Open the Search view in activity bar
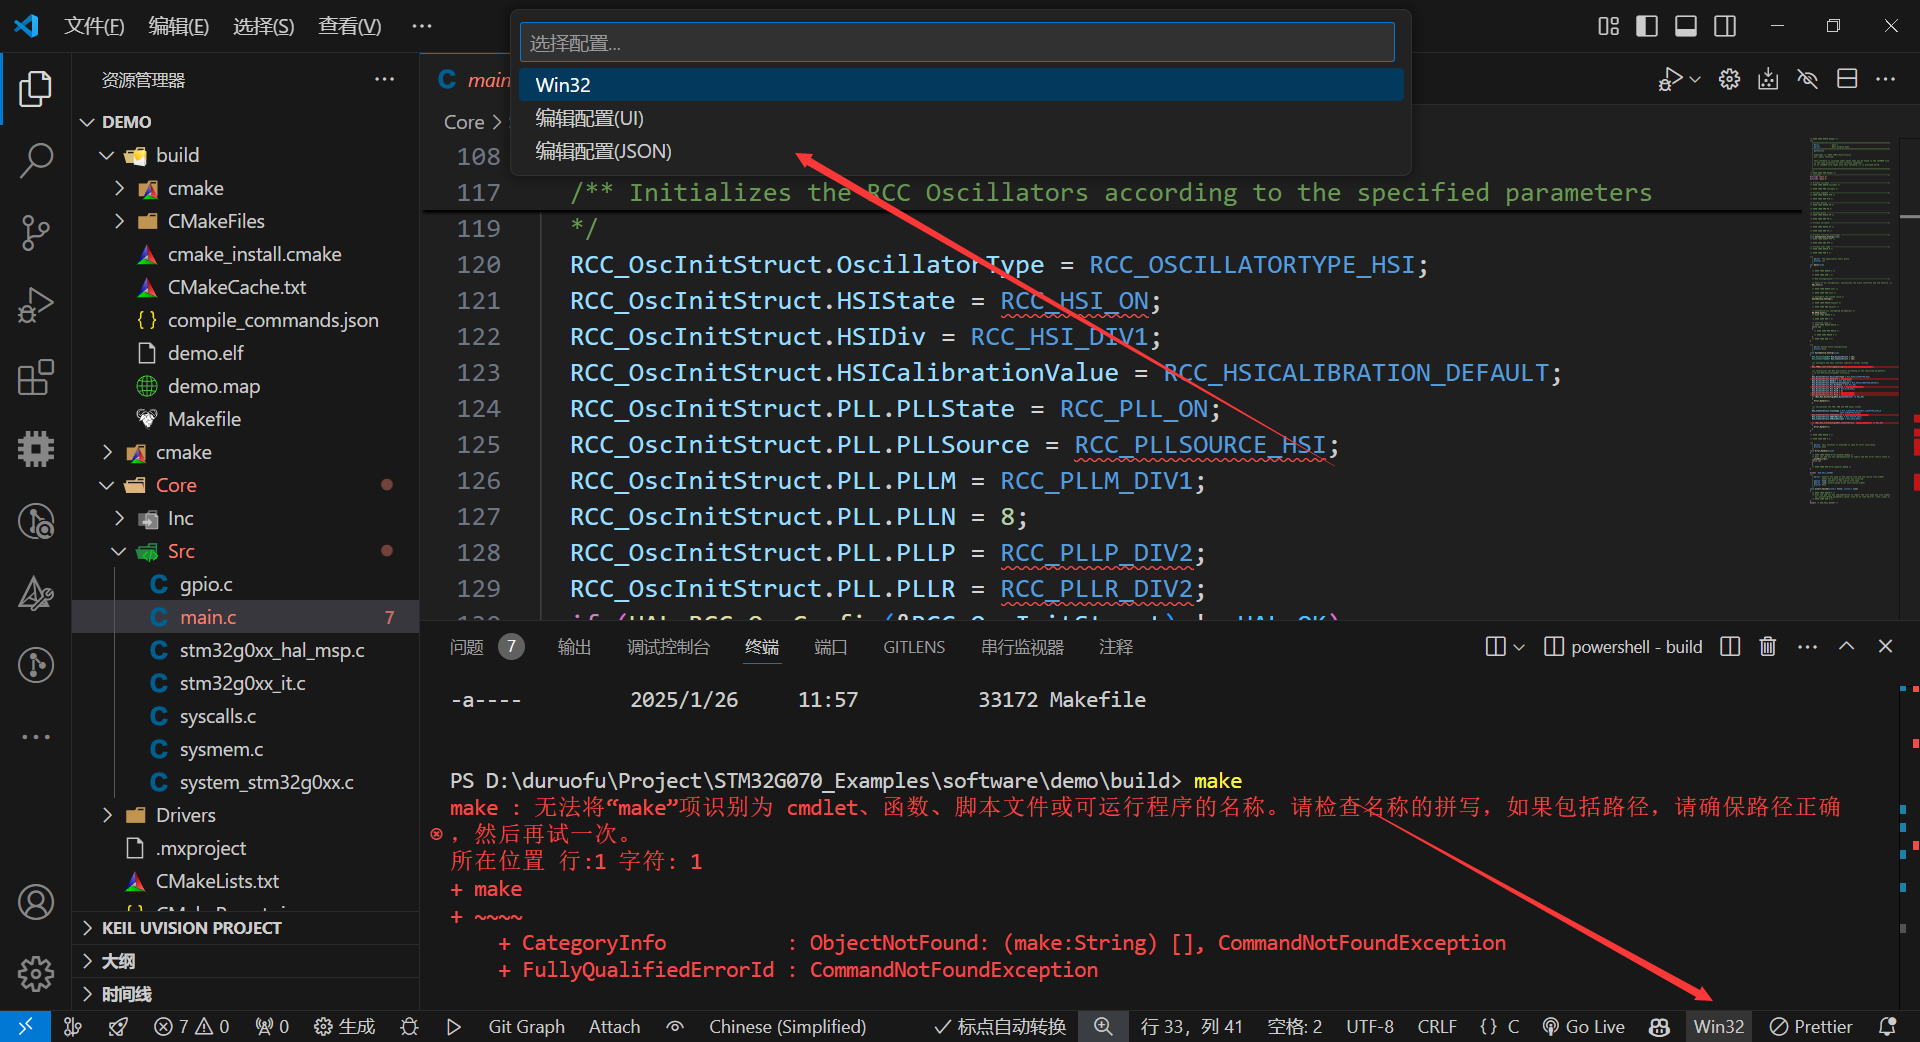This screenshot has height=1042, width=1920. (x=36, y=160)
